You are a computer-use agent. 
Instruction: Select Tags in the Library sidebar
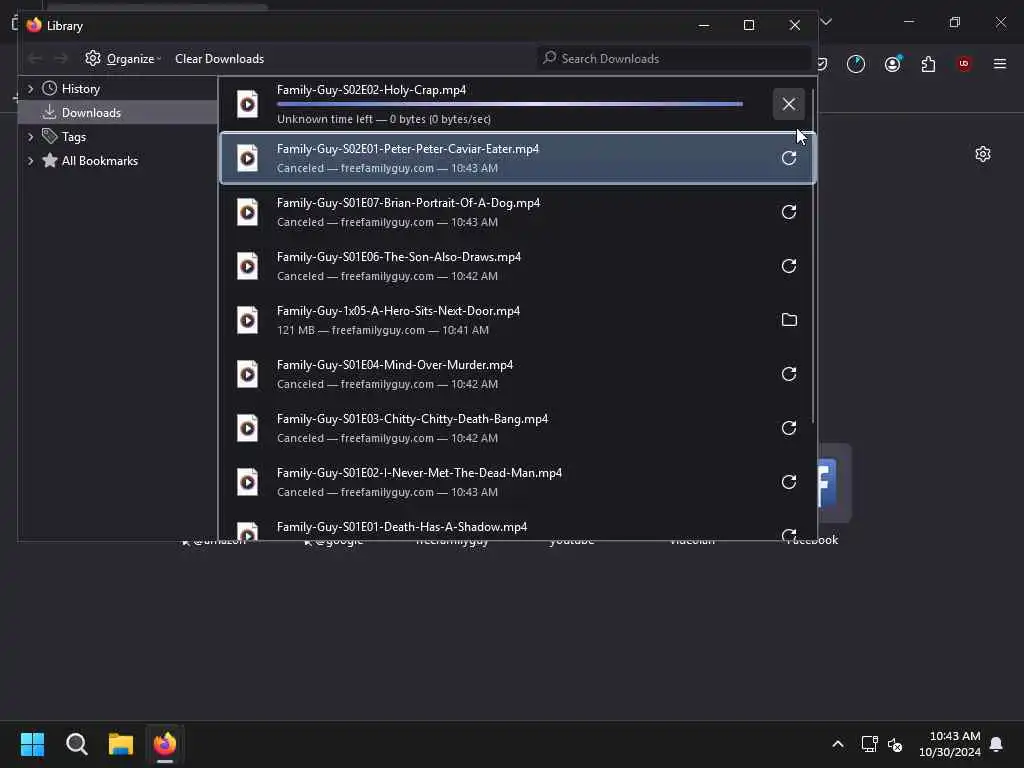73,136
